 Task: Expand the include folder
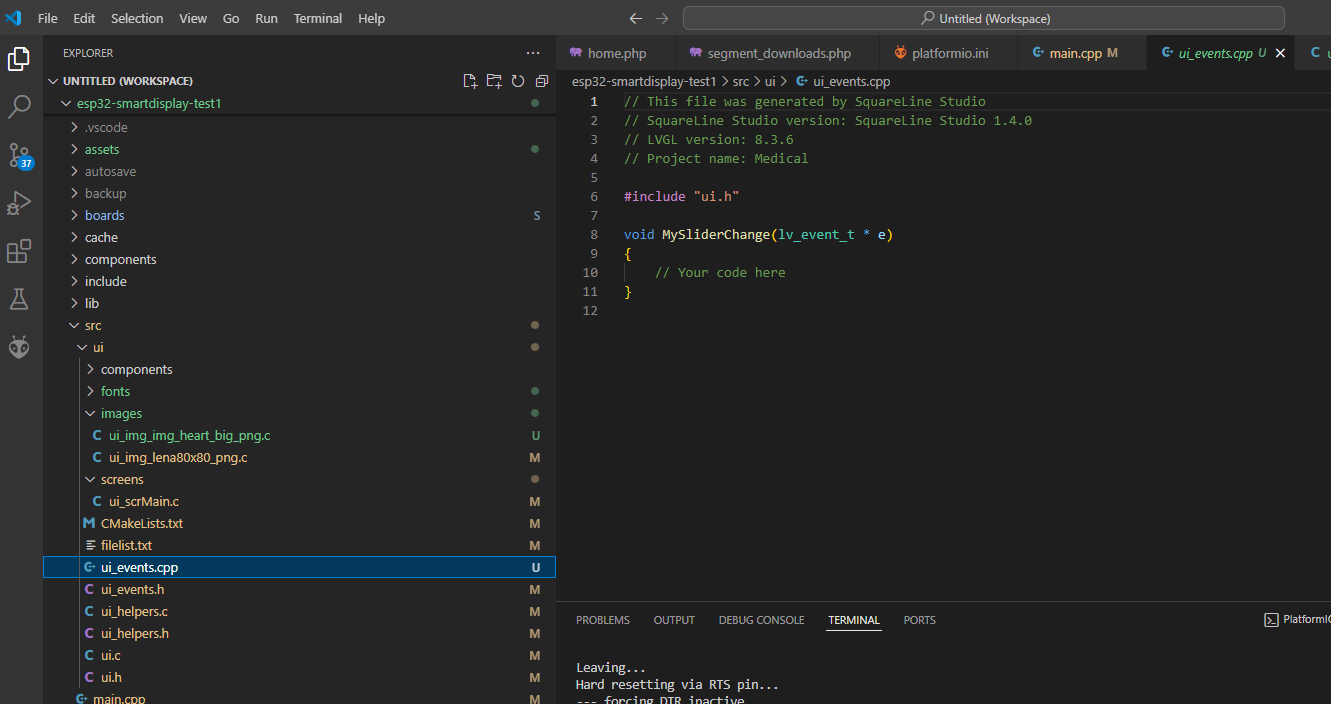coord(299,281)
